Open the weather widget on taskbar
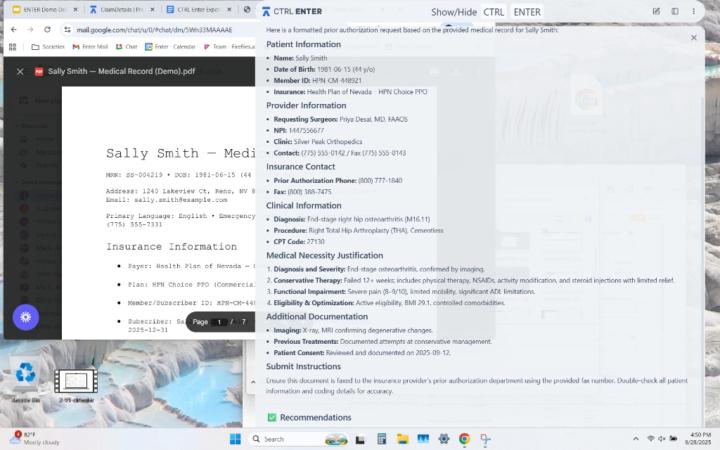Image resolution: width=720 pixels, height=450 pixels. point(30,438)
